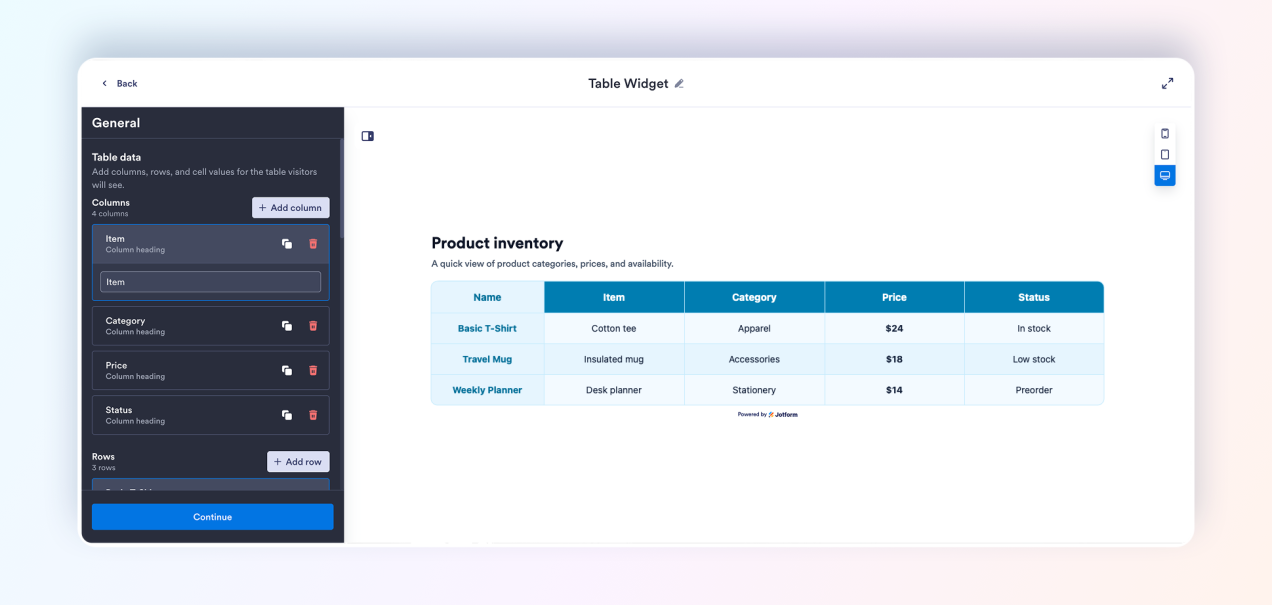Screen dimensions: 1272x605
Task: Delete the Price column
Action: click(313, 370)
